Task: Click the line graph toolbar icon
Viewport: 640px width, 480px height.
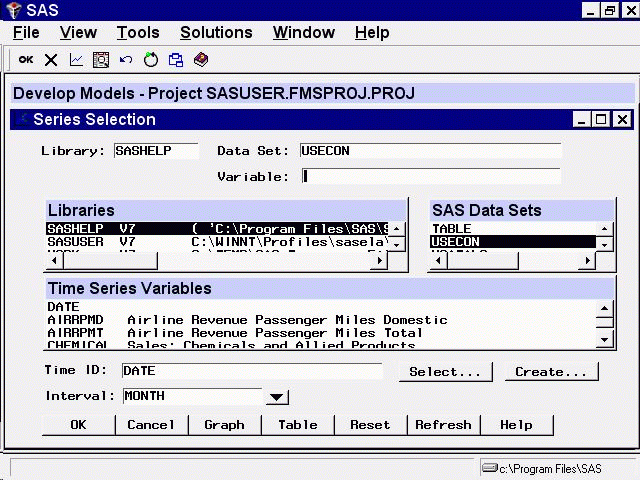Action: pos(76,60)
